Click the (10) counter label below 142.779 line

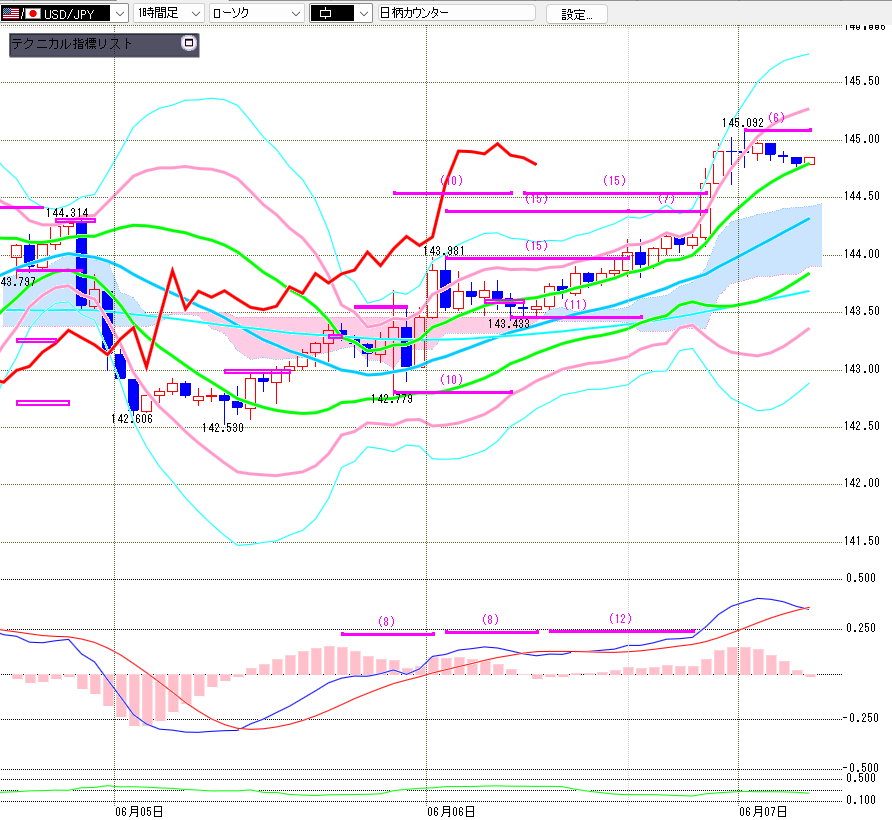coord(451,380)
